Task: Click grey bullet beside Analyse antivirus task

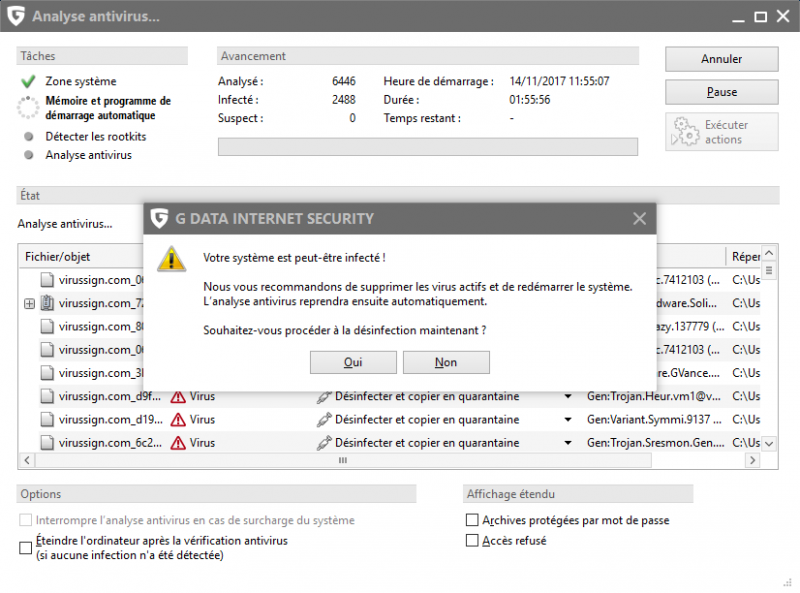Action: tap(29, 155)
